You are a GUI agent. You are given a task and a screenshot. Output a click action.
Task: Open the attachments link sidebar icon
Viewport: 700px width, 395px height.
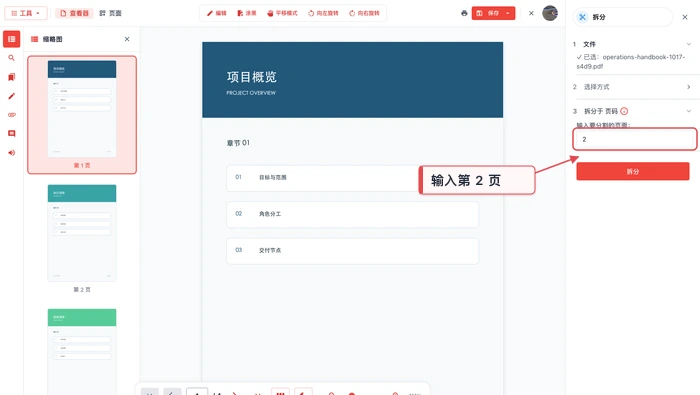point(12,115)
